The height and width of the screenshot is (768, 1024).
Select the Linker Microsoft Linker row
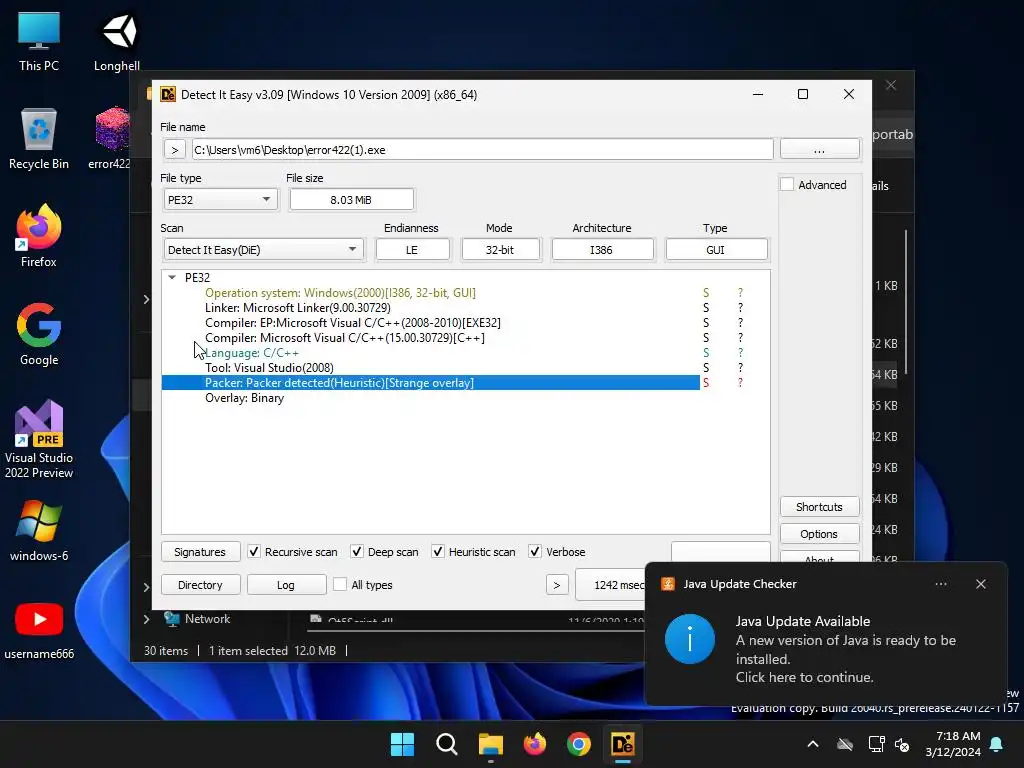pos(431,308)
